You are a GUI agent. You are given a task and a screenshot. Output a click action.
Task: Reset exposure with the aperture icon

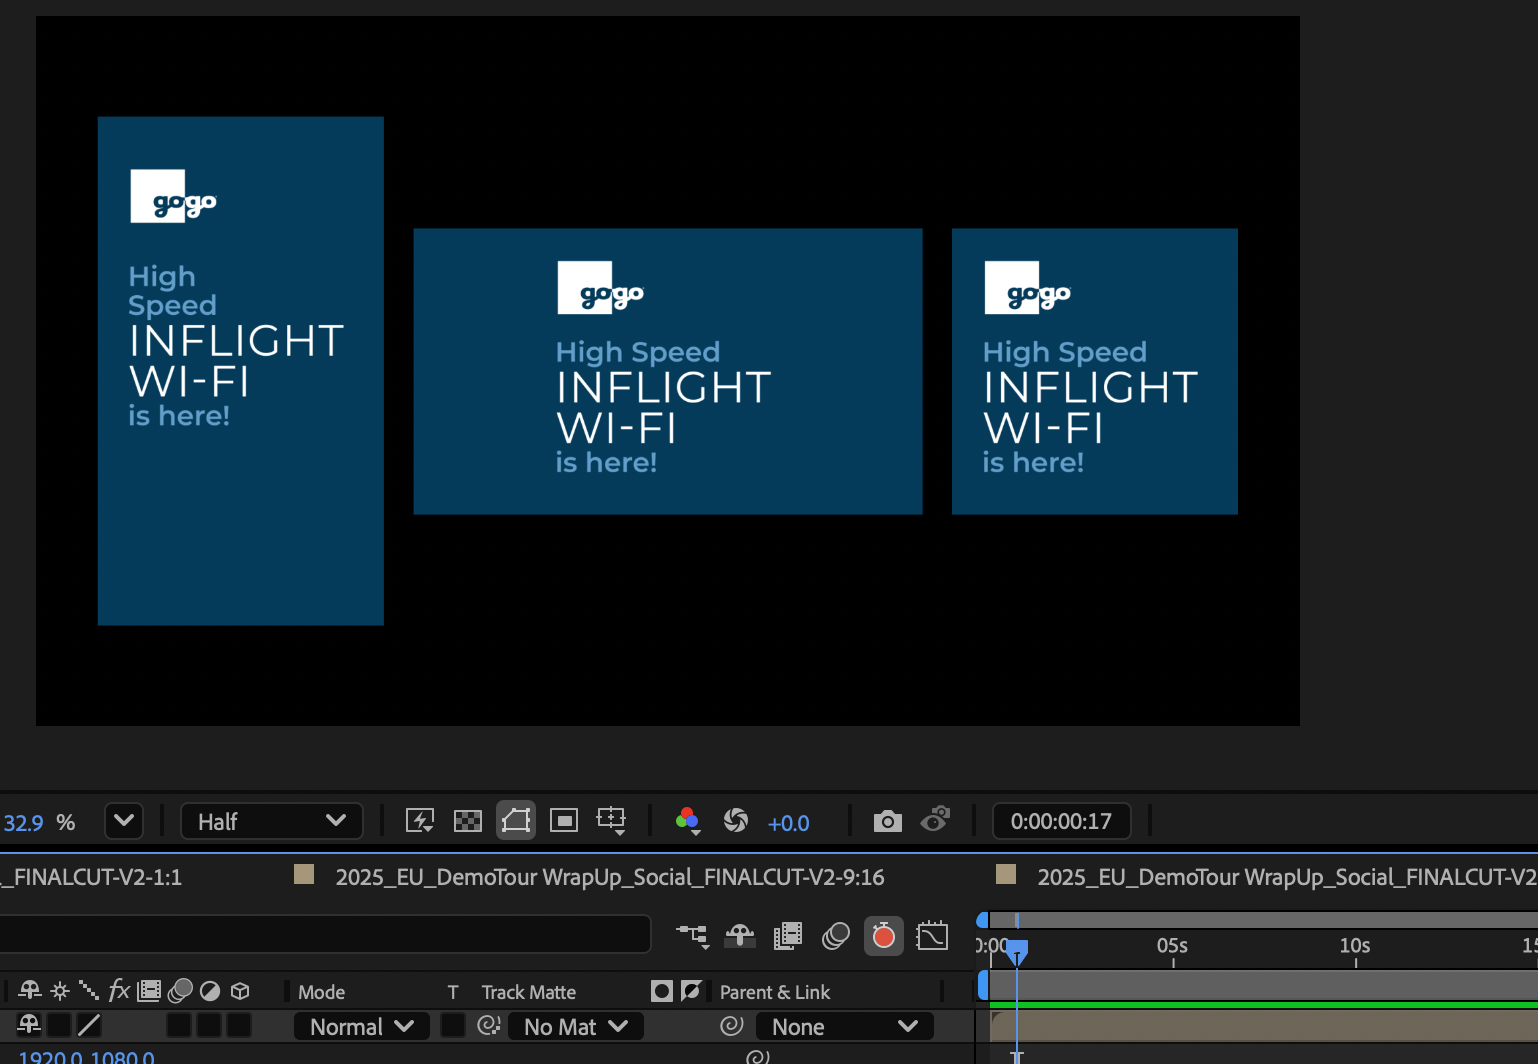736,821
